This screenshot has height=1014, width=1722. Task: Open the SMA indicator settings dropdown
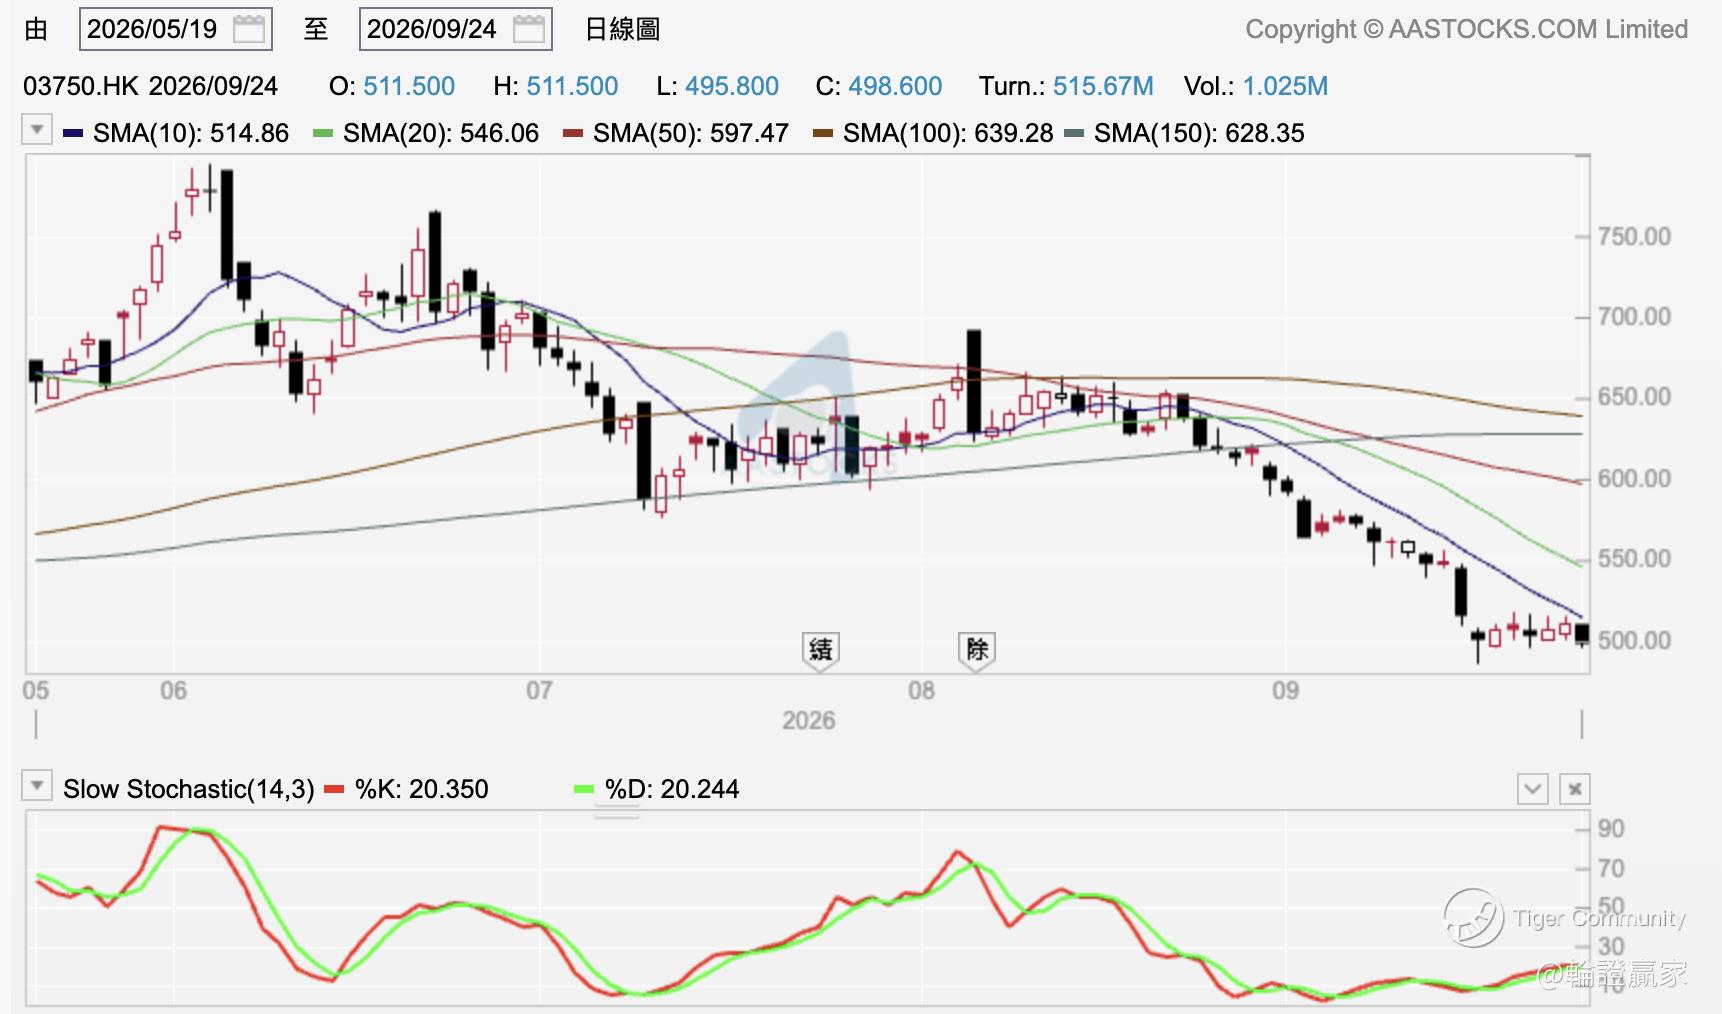(37, 130)
